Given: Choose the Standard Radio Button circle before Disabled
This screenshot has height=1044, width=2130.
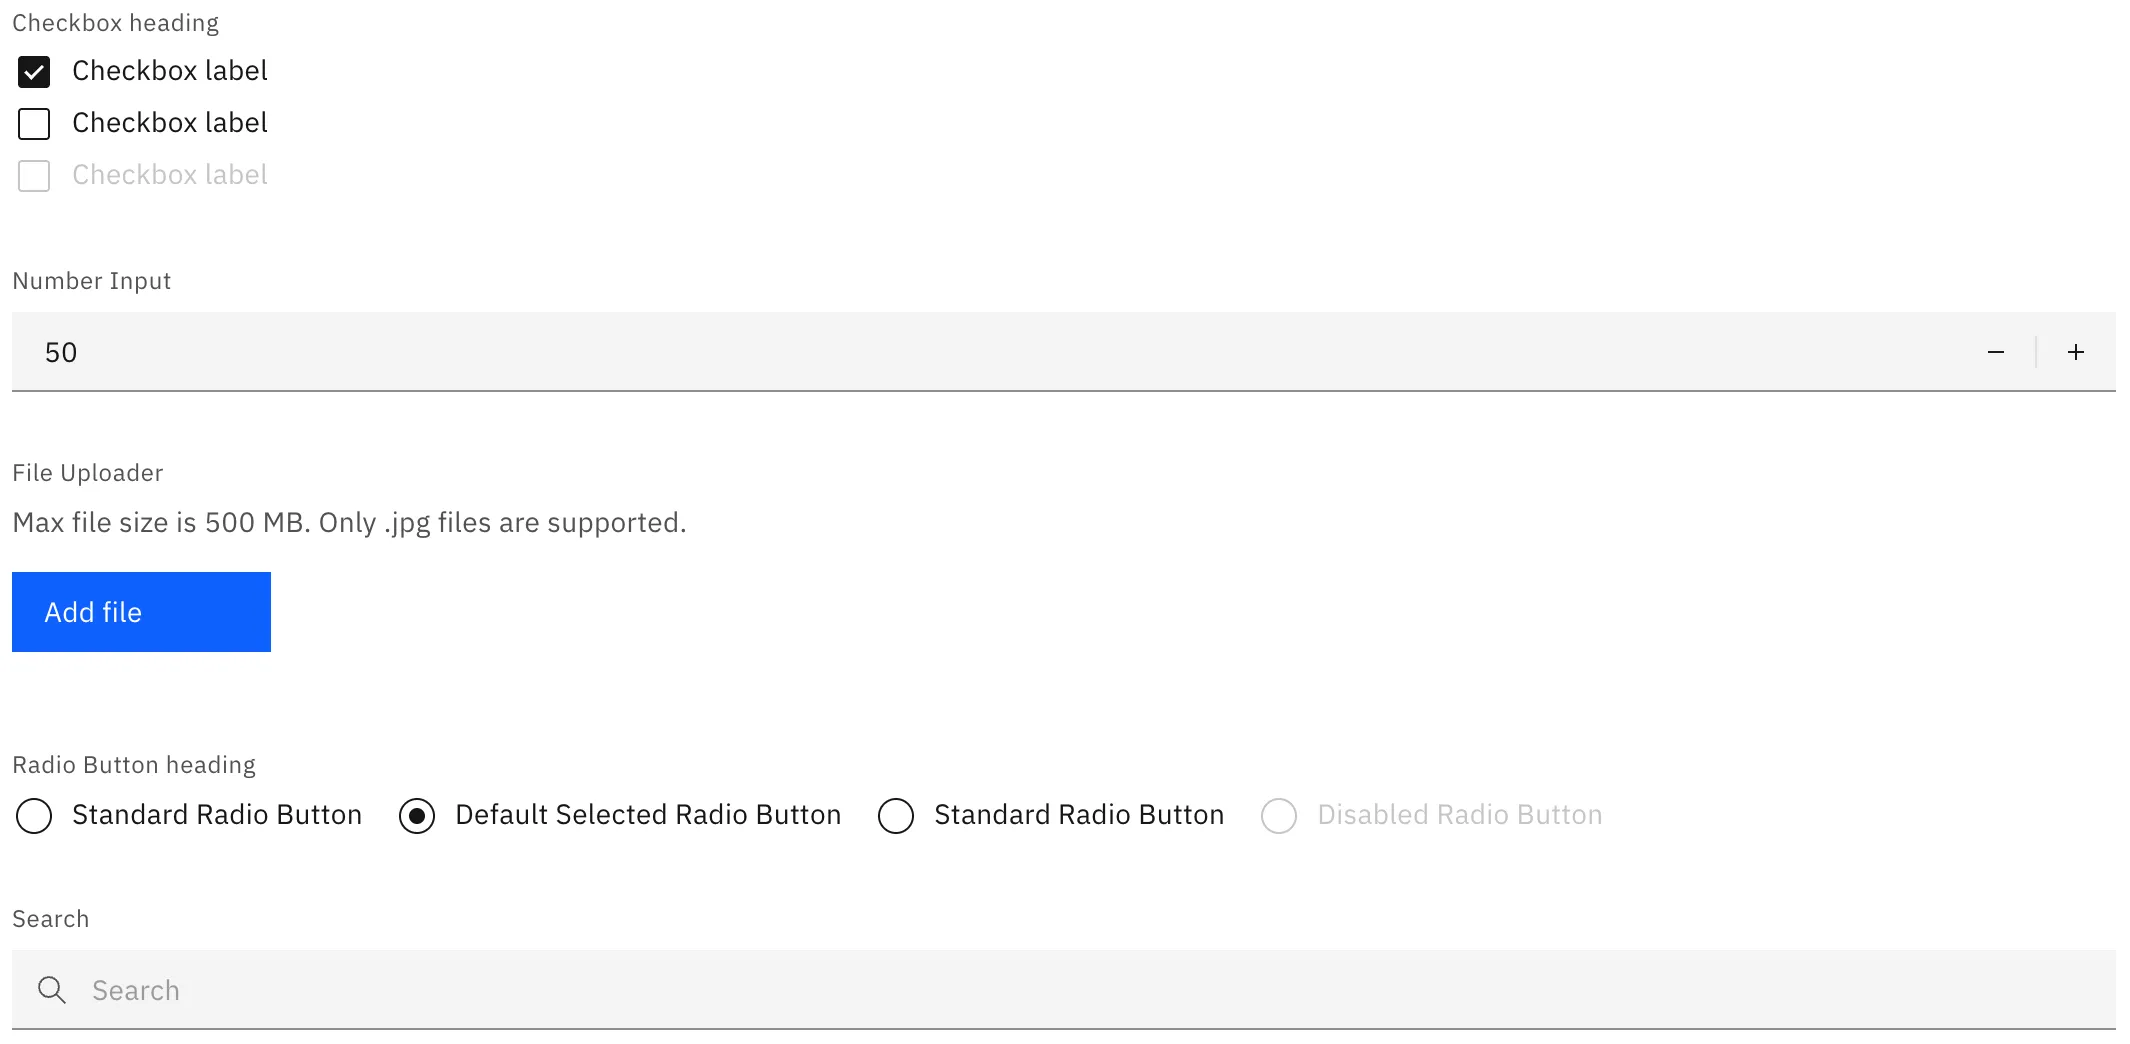Looking at the screenshot, I should [x=896, y=816].
